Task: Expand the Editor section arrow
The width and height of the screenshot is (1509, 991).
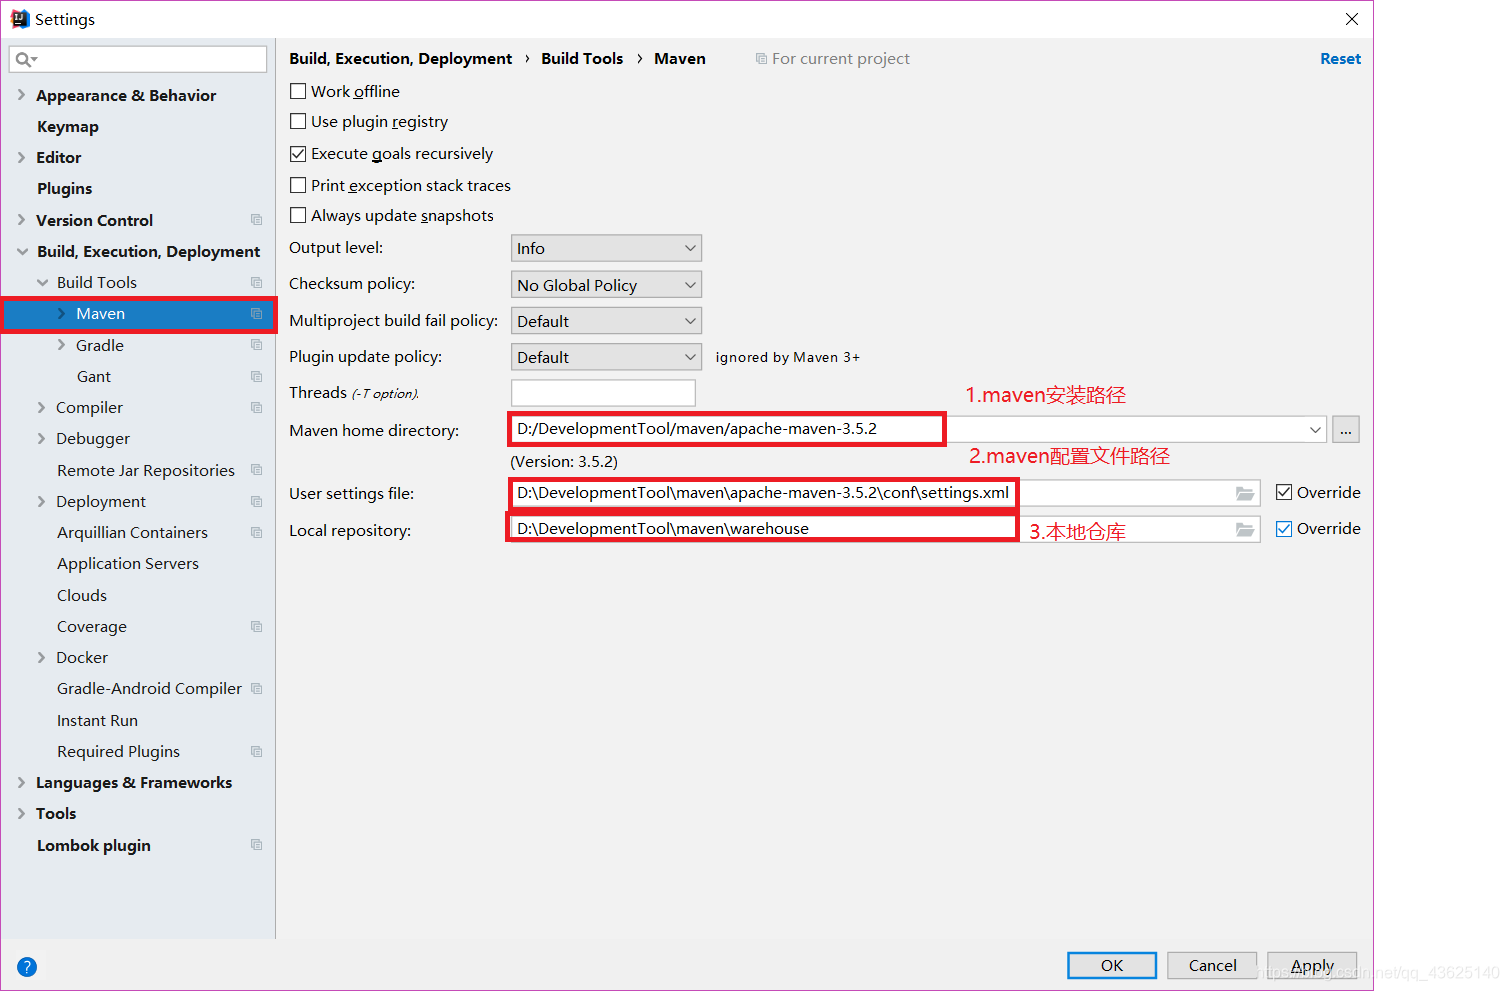Action: tap(22, 157)
